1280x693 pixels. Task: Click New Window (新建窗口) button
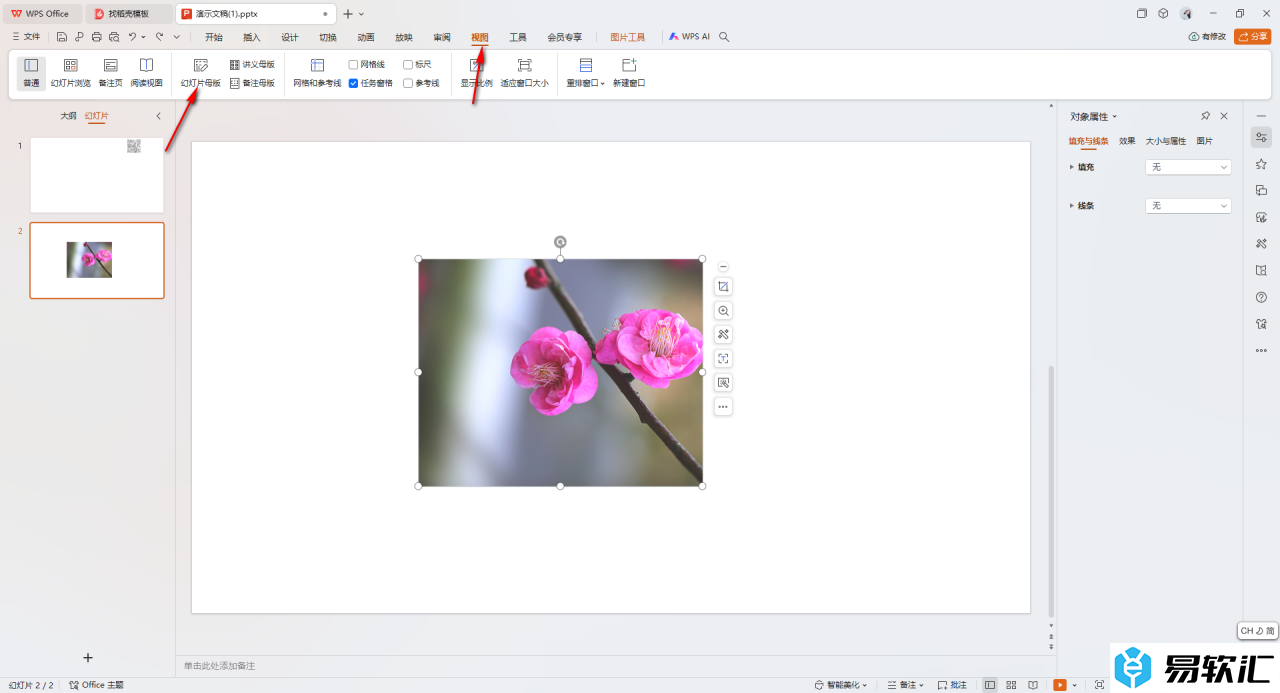pyautogui.click(x=629, y=73)
